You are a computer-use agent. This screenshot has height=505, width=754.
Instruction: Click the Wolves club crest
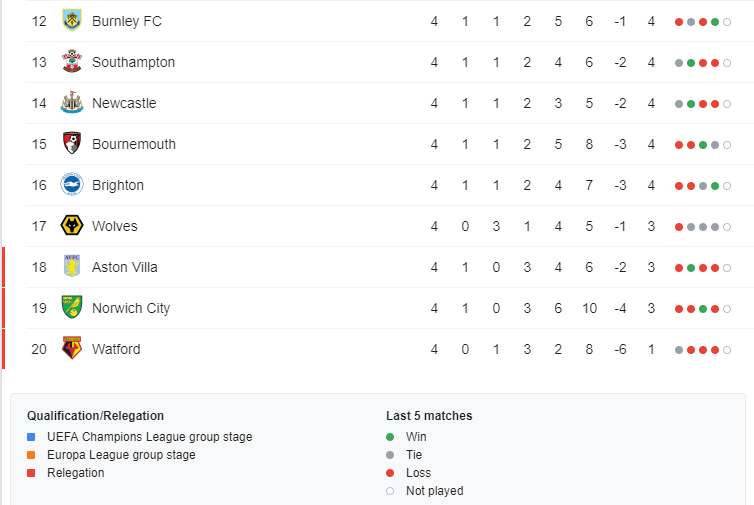coord(72,226)
